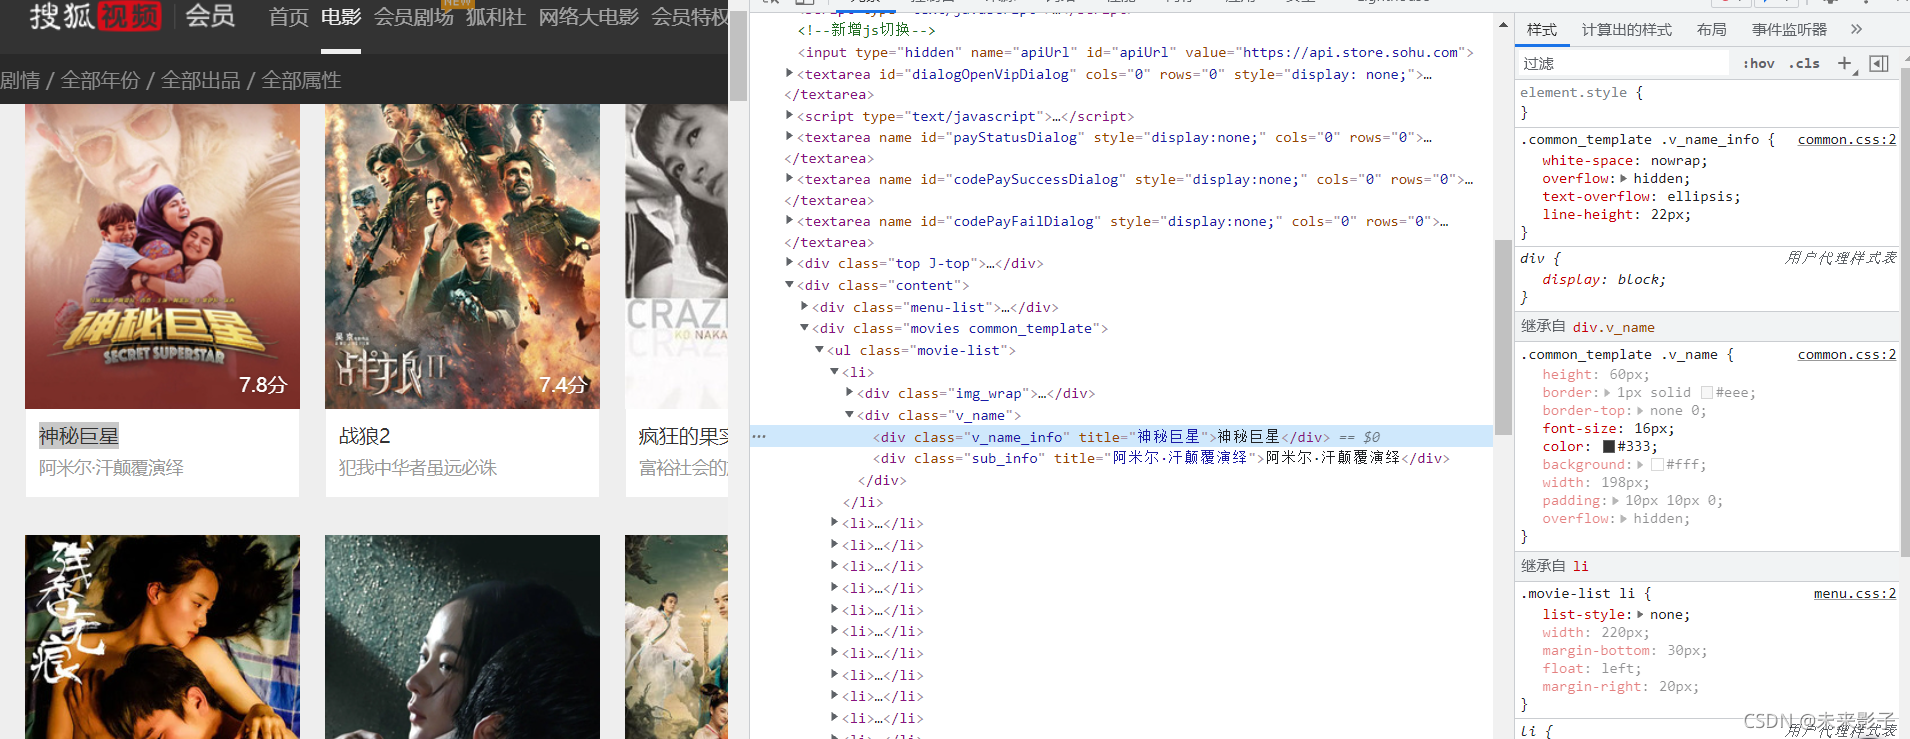Viewport: 1910px width, 739px height.
Task: Expand the codePaySuccessDialog textarea node
Action: click(x=790, y=179)
